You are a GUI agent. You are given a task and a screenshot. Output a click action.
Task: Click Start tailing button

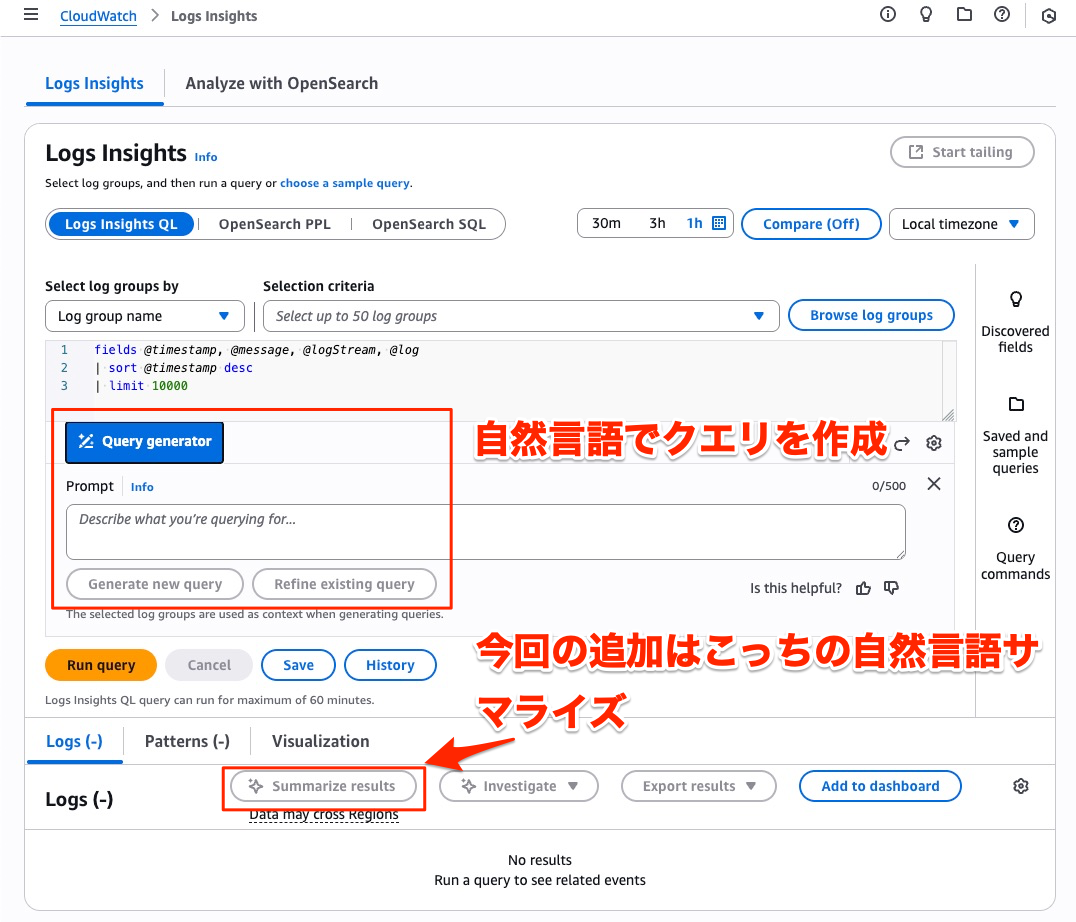(962, 152)
